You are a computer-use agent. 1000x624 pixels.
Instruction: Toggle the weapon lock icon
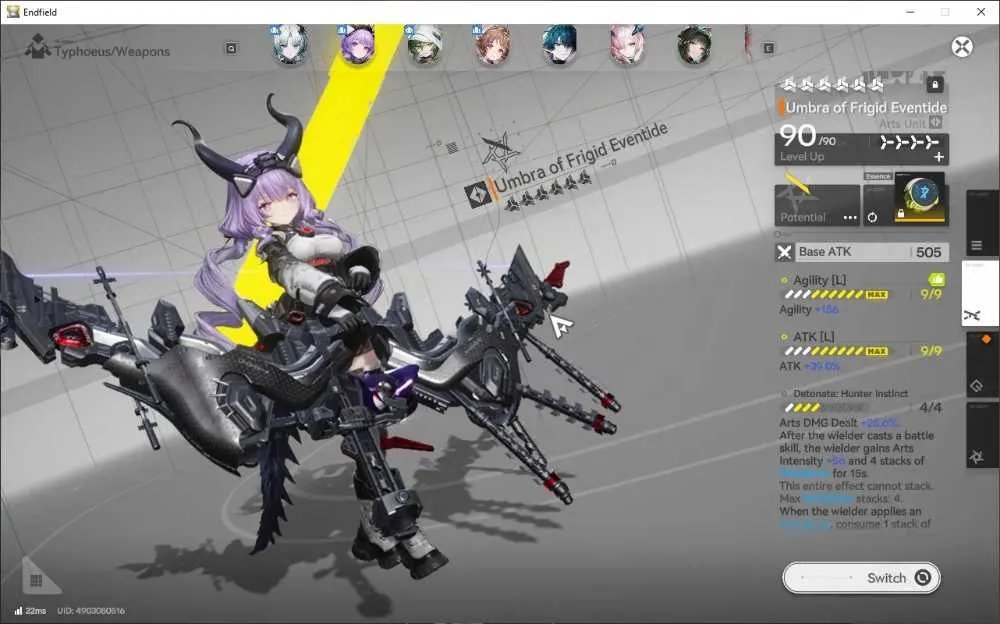point(934,84)
